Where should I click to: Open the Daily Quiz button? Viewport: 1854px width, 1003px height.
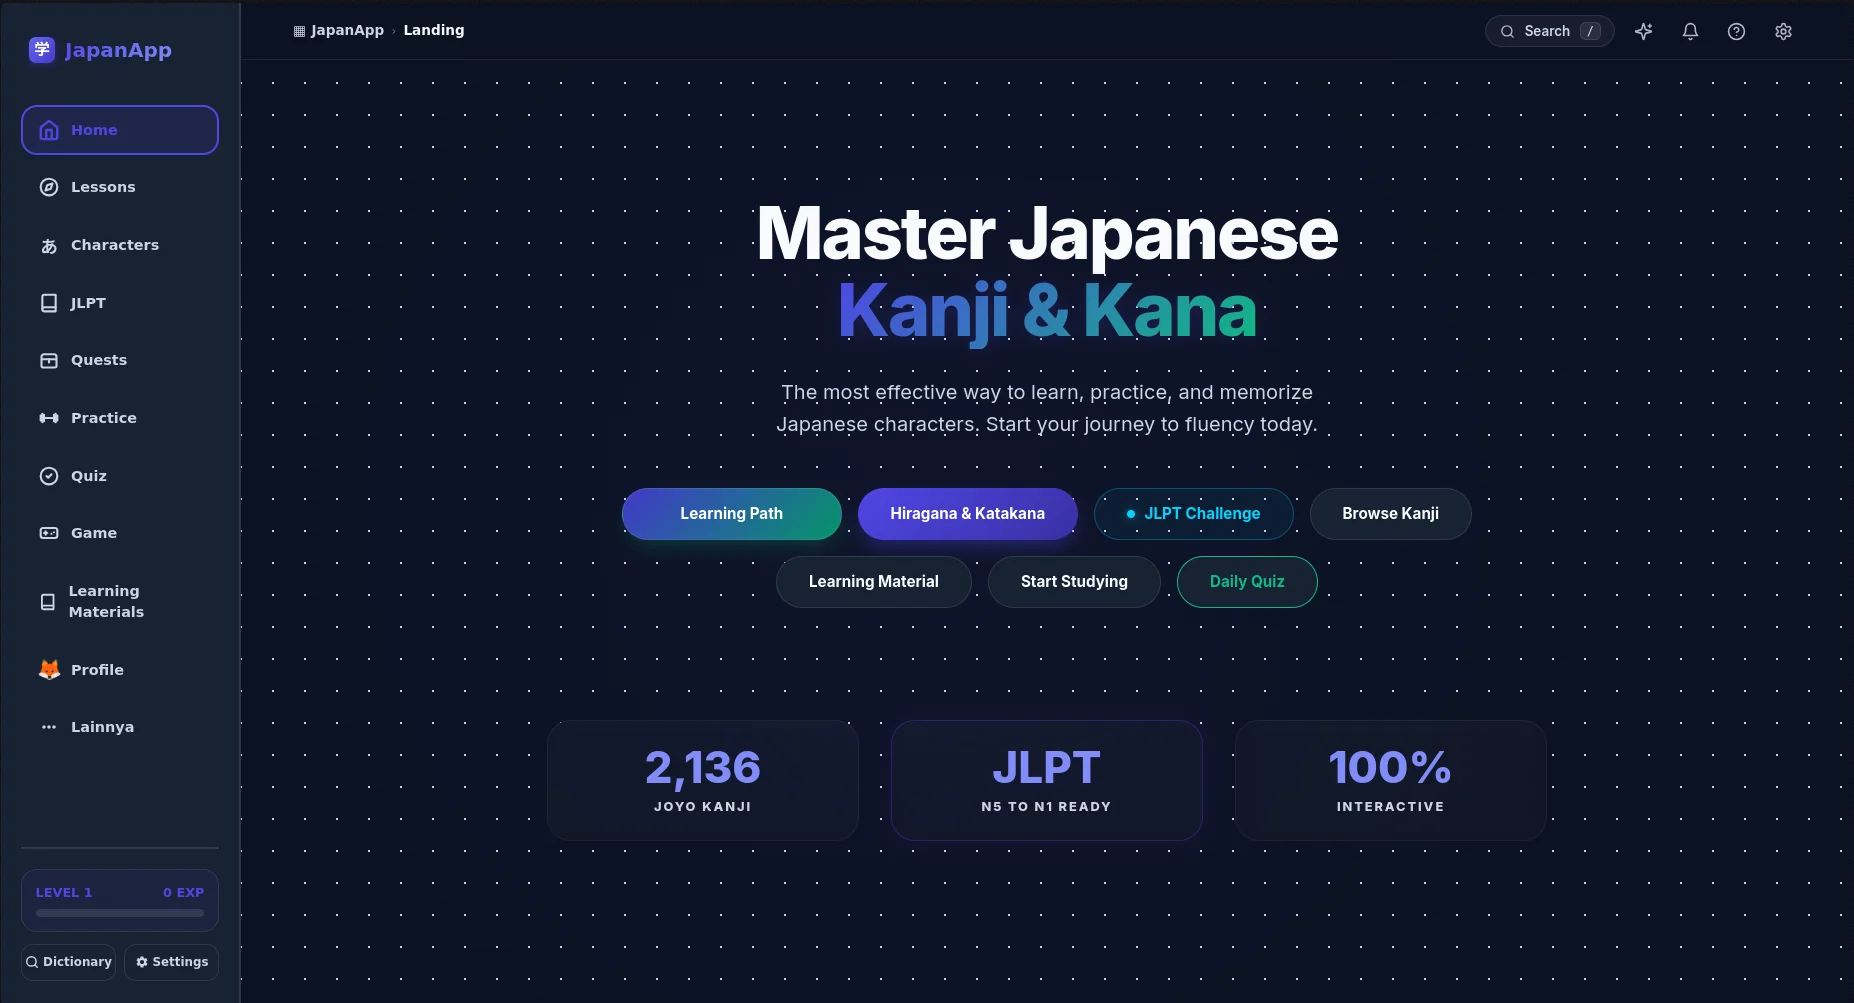pyautogui.click(x=1247, y=582)
